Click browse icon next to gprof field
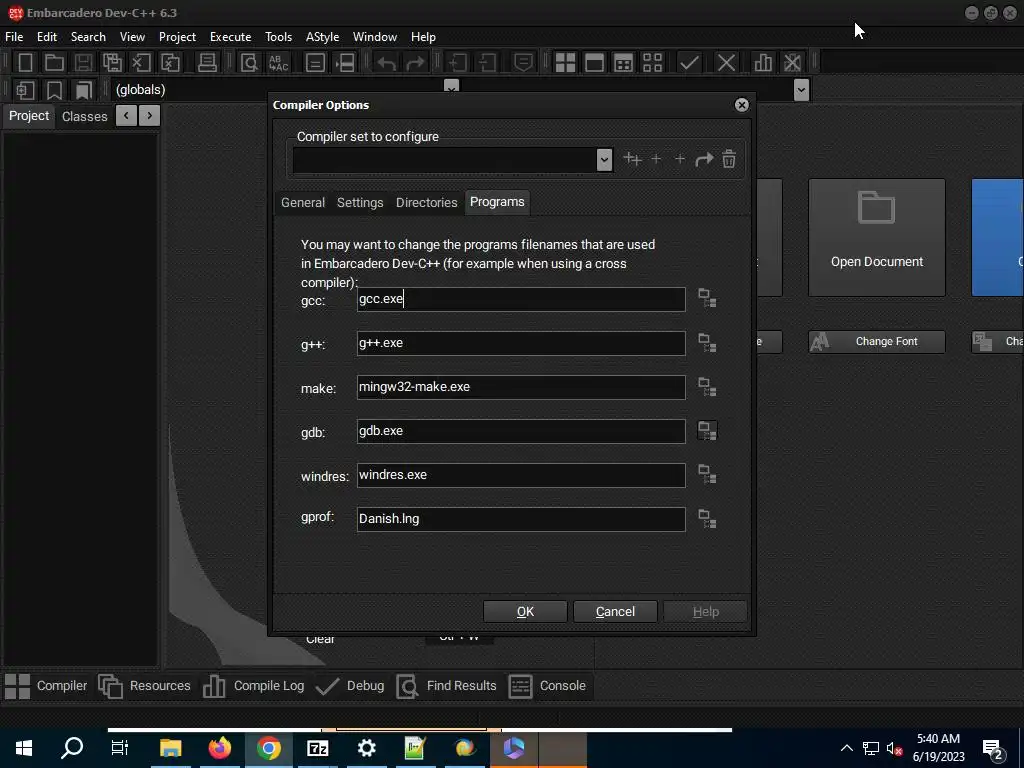The height and width of the screenshot is (768, 1024). 707,519
